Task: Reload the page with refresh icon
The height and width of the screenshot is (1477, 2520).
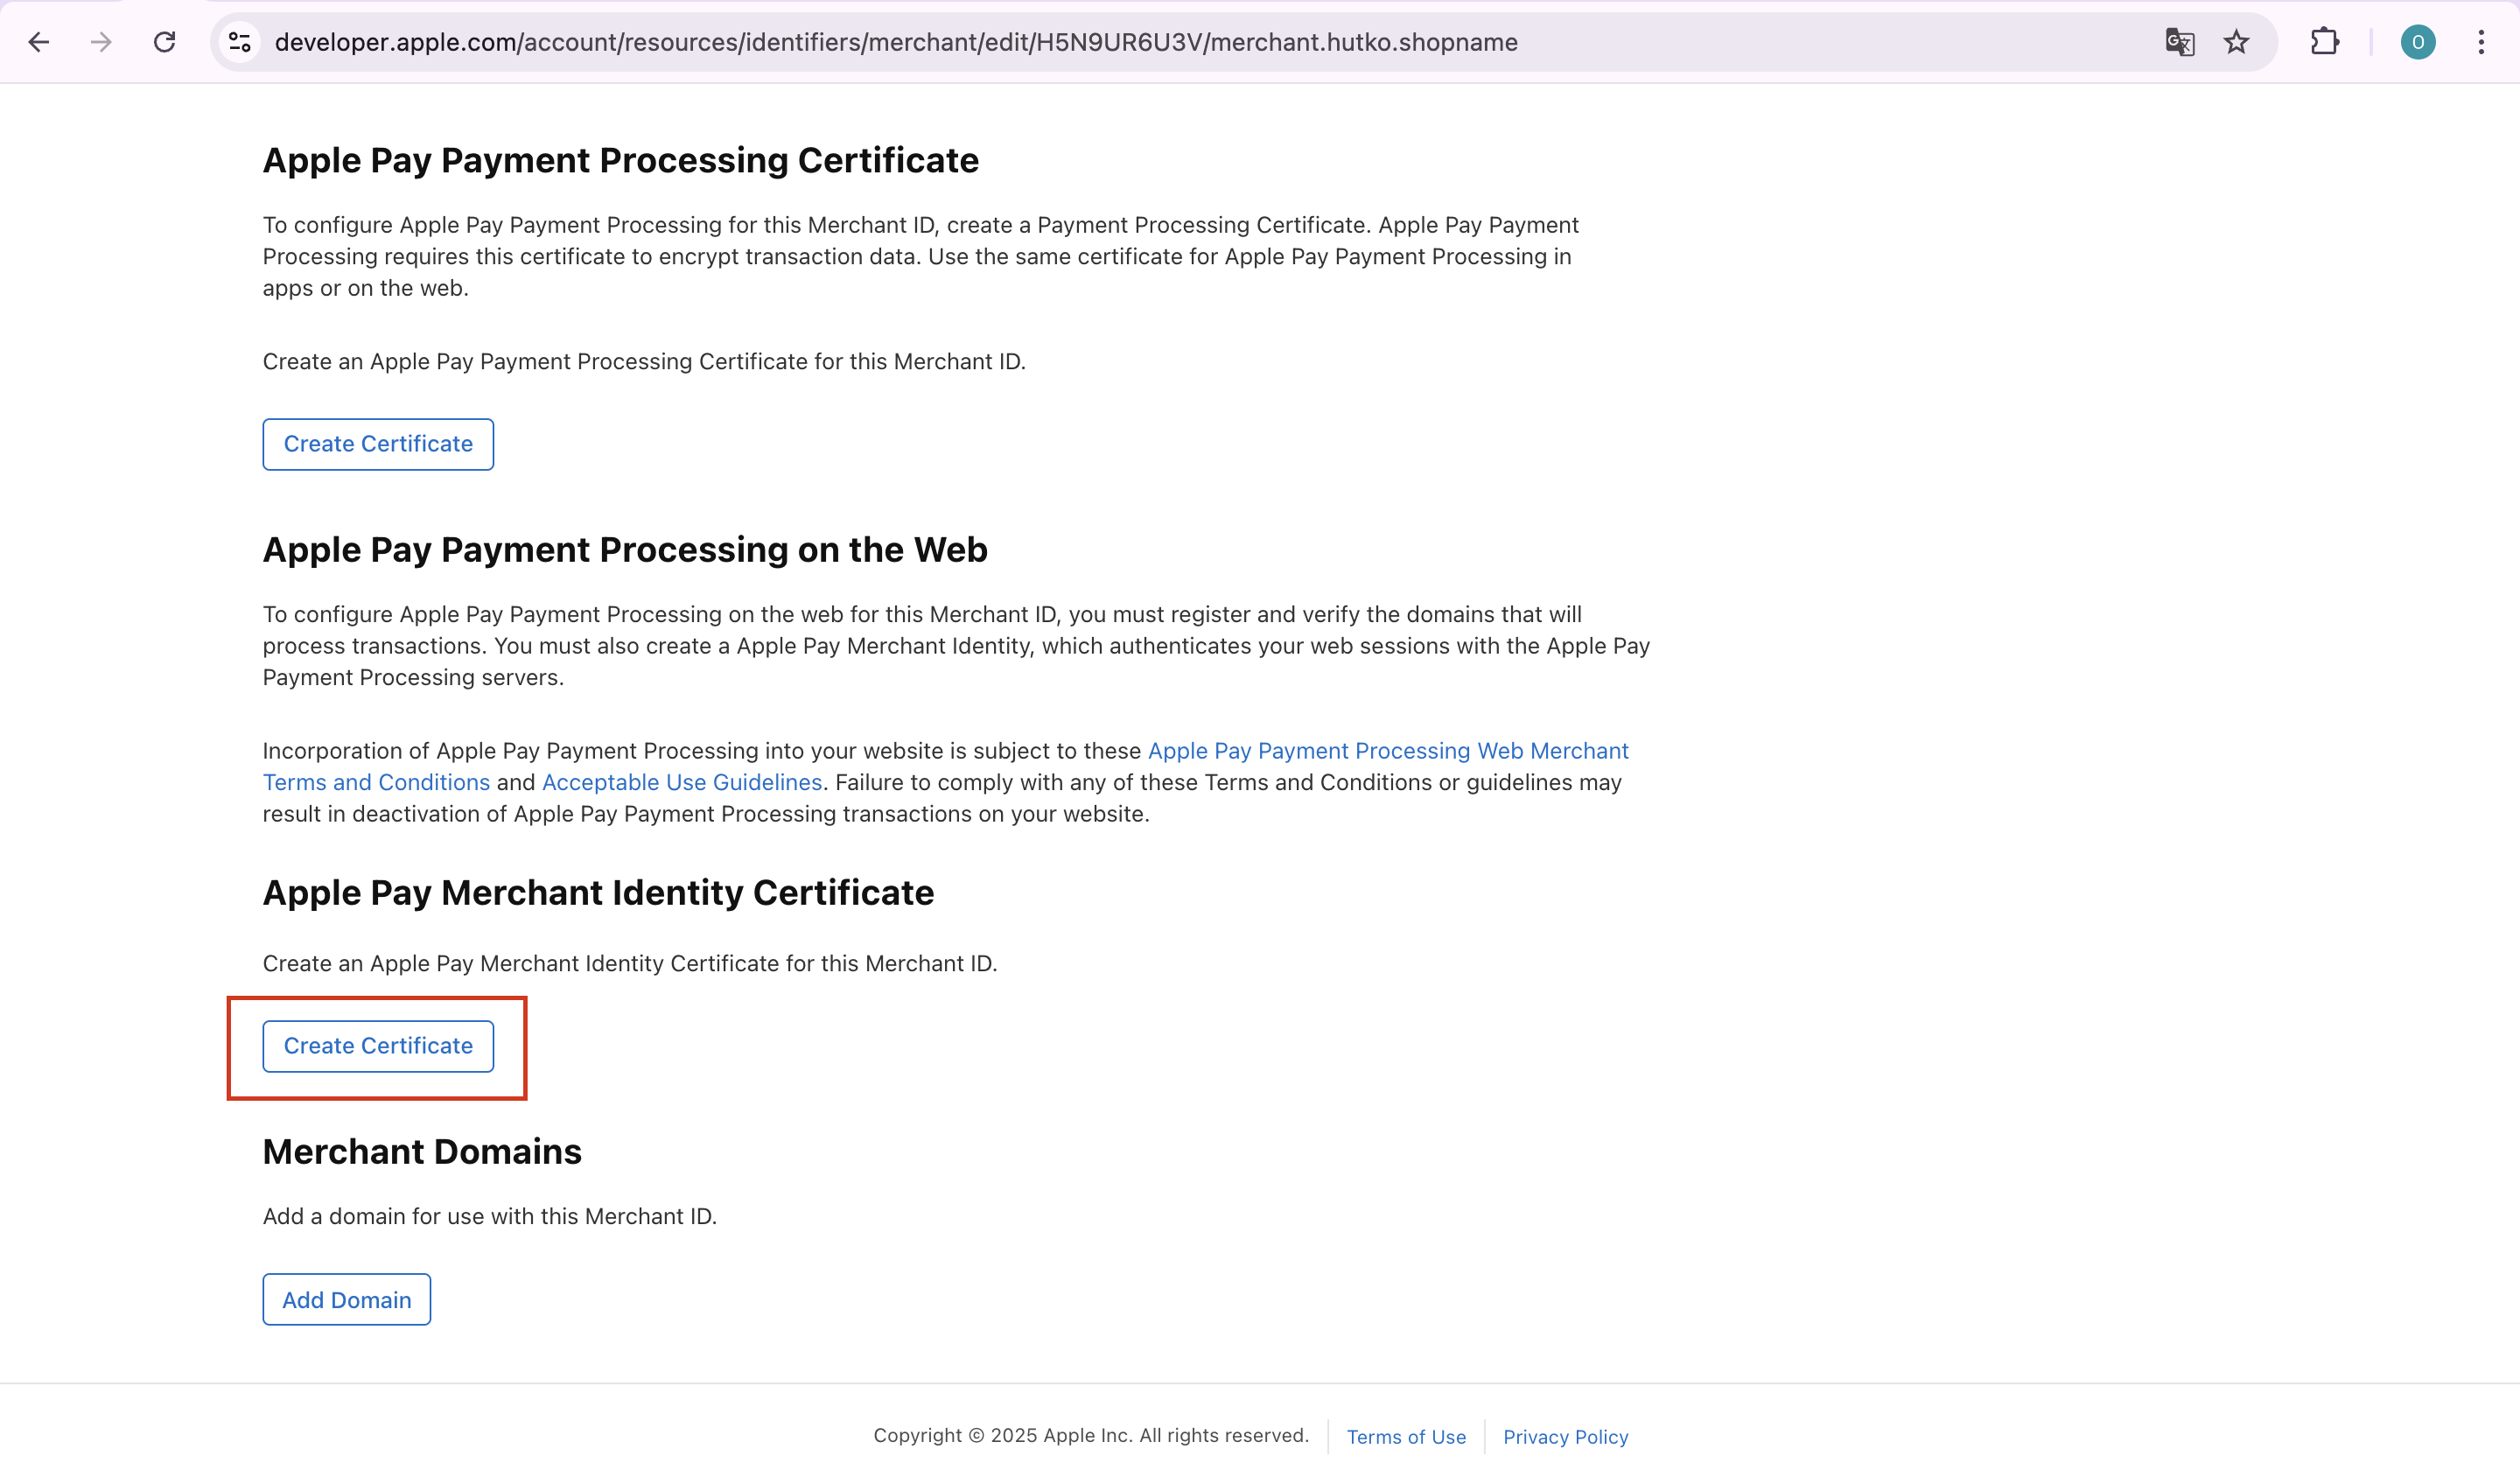Action: pos(165,42)
